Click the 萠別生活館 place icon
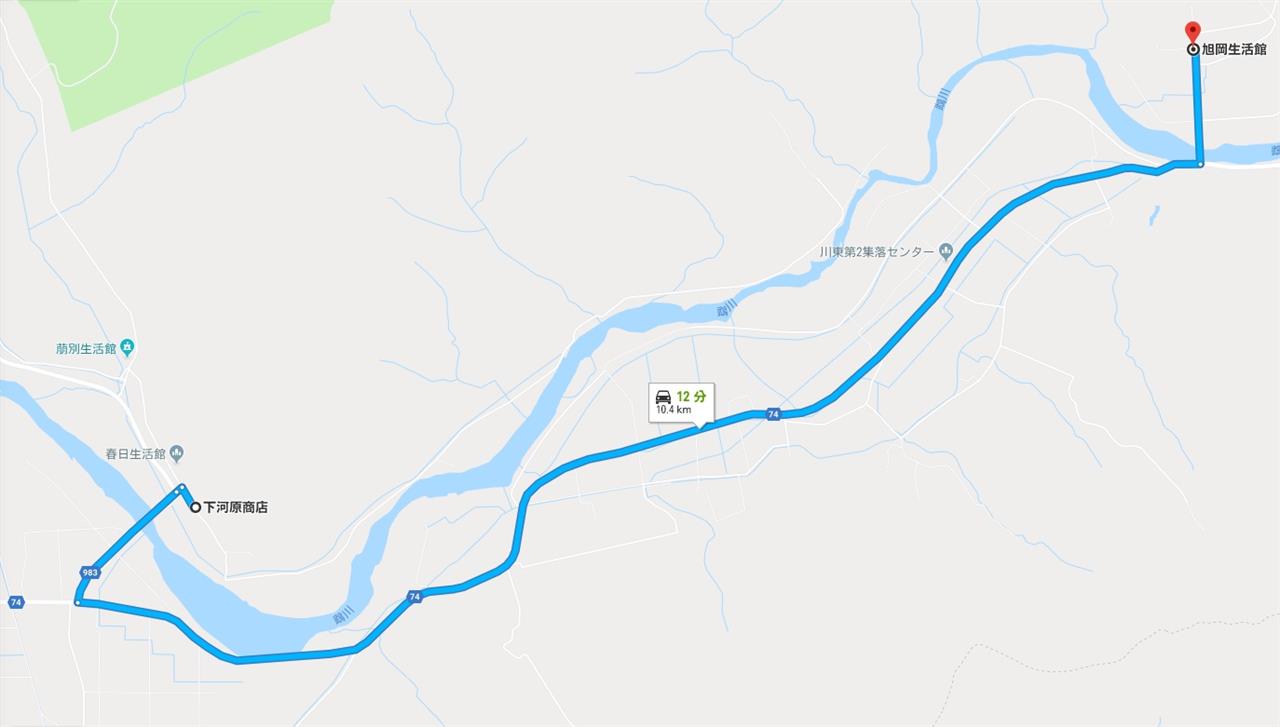1280x727 pixels. tap(127, 348)
